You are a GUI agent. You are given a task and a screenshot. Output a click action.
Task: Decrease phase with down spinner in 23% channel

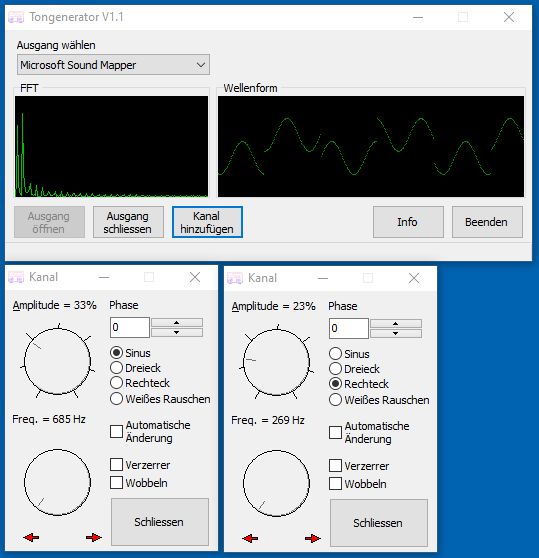coord(396,333)
